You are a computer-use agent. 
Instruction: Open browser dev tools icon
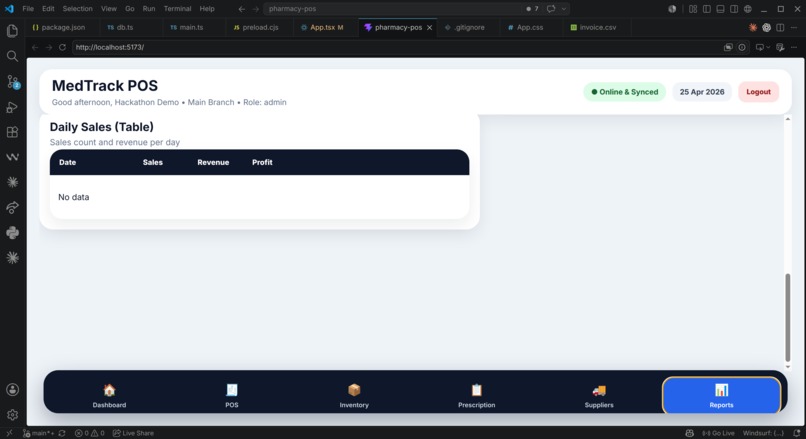click(780, 47)
